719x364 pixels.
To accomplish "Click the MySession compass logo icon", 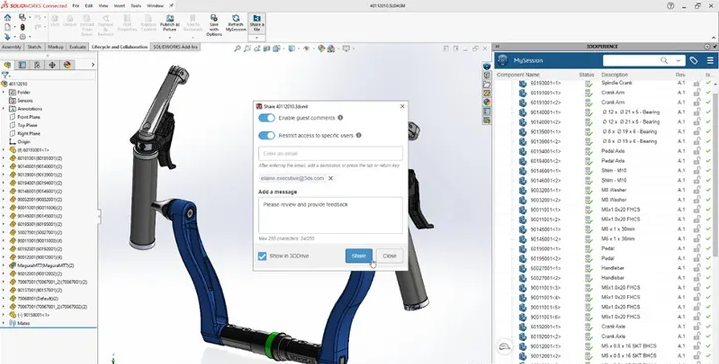I will 503,60.
